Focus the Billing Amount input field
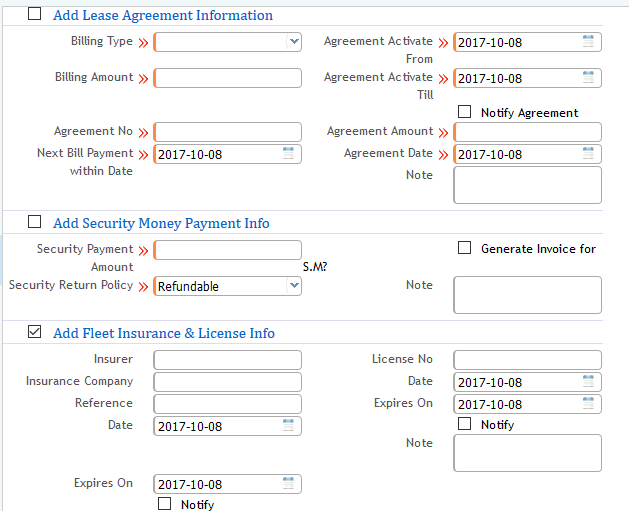Image resolution: width=629 pixels, height=511 pixels. click(228, 78)
